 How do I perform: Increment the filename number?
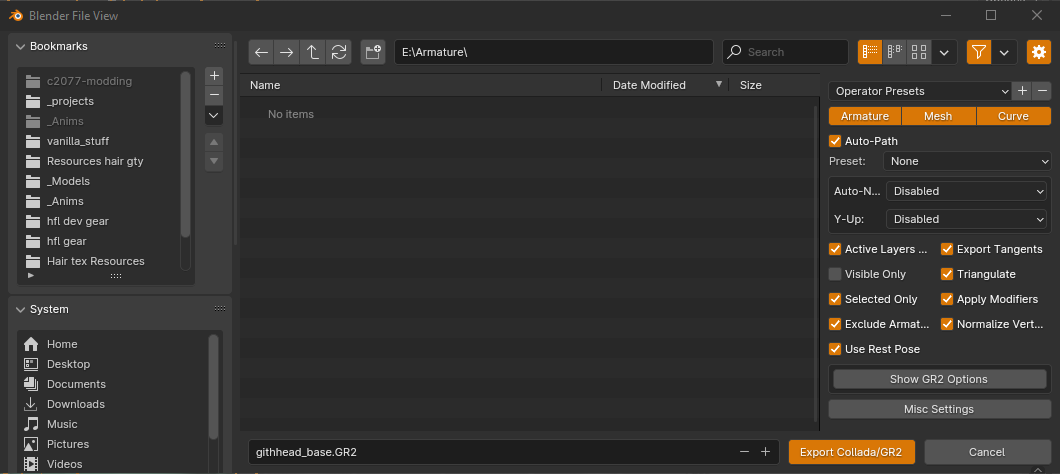click(x=765, y=452)
